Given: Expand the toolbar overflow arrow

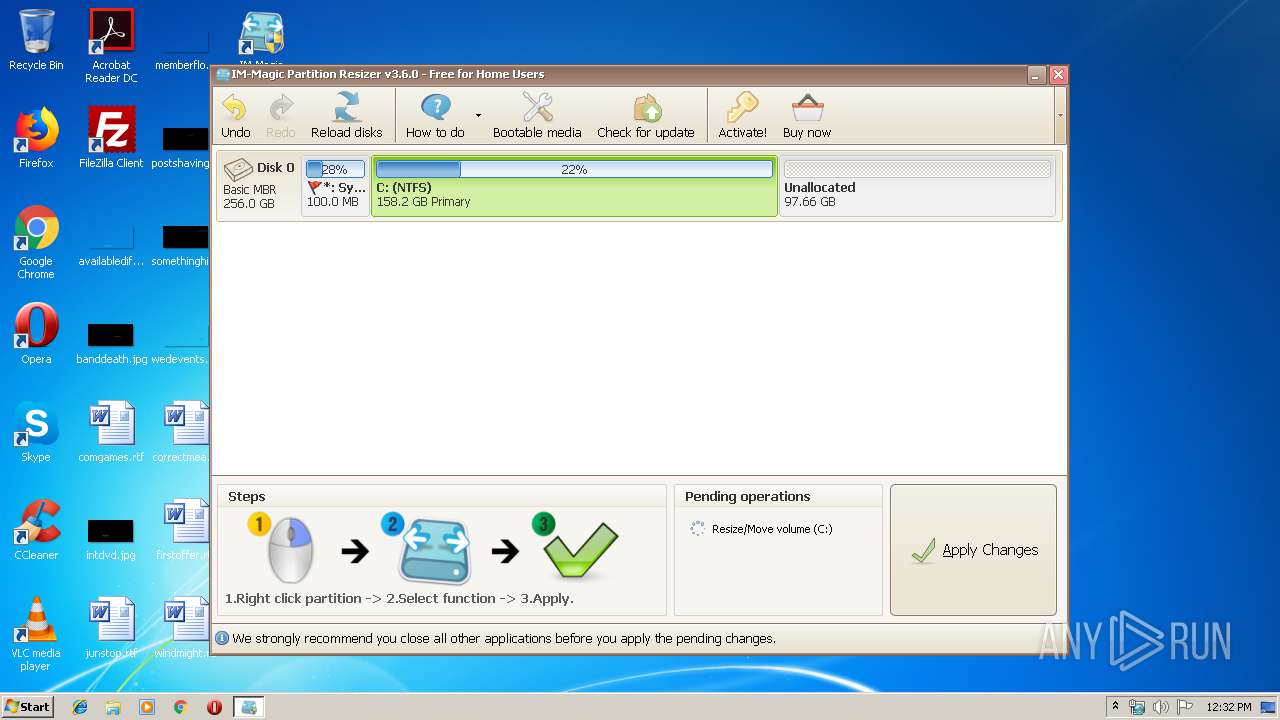Looking at the screenshot, I should click(1060, 116).
